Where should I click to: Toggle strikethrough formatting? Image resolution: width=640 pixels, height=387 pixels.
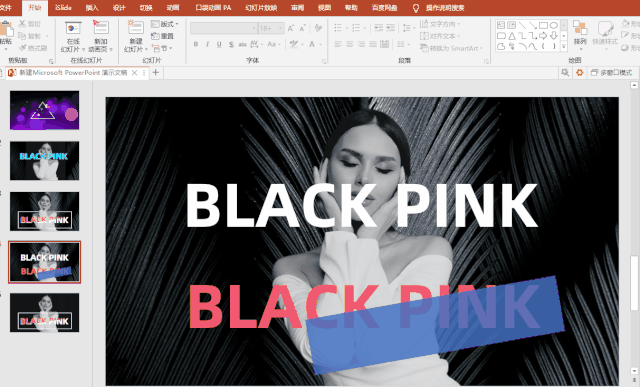(x=242, y=44)
